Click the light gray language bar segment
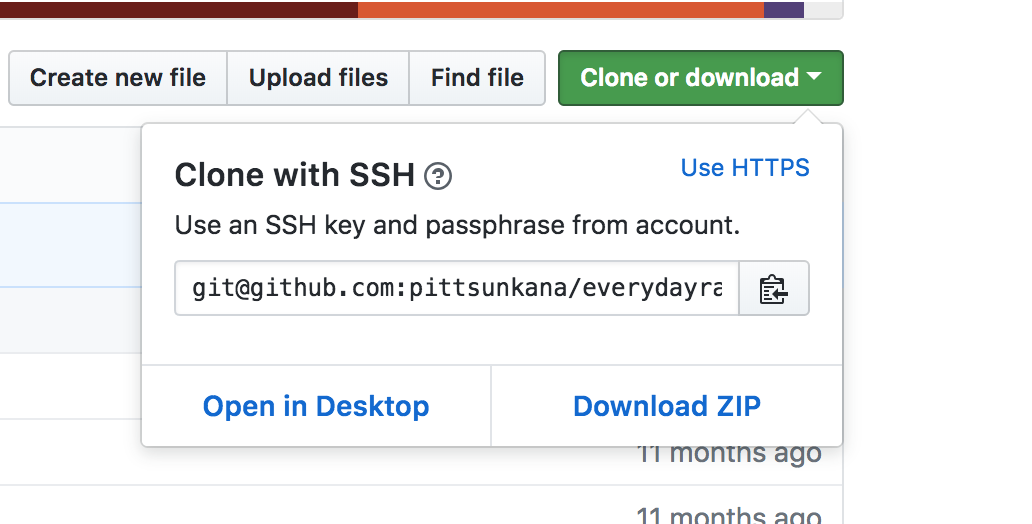This screenshot has width=1032, height=524. click(x=822, y=9)
